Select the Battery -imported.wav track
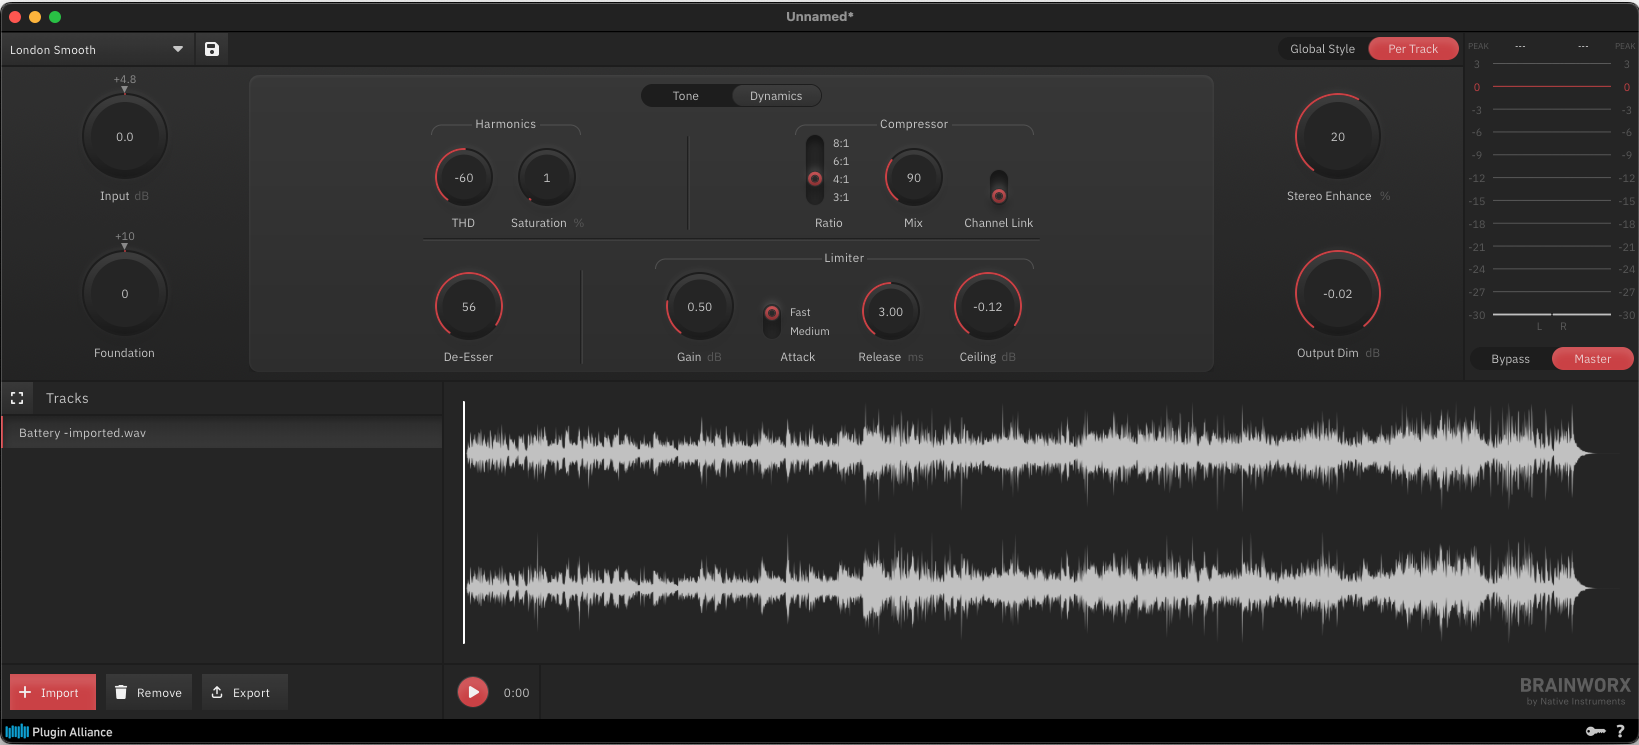 pos(222,433)
